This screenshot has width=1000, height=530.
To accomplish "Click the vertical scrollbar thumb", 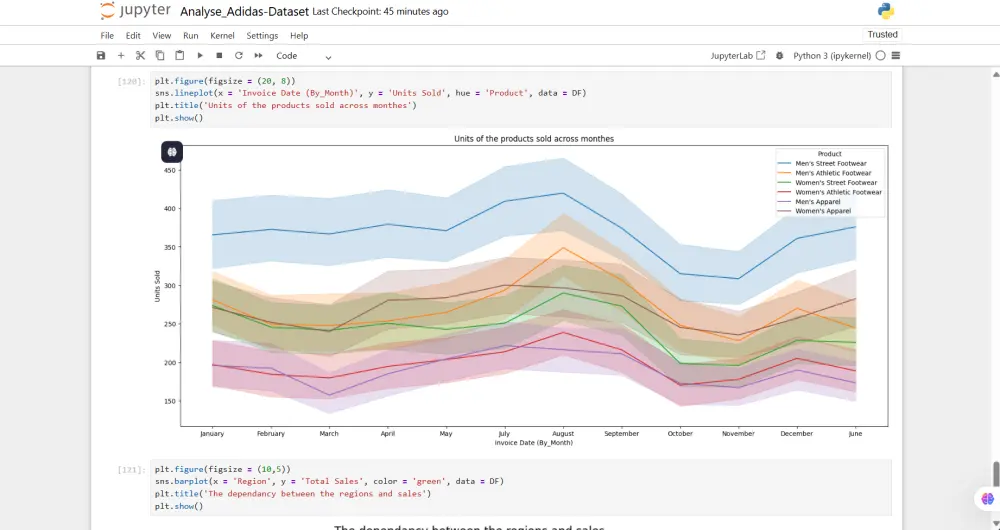I will [995, 472].
